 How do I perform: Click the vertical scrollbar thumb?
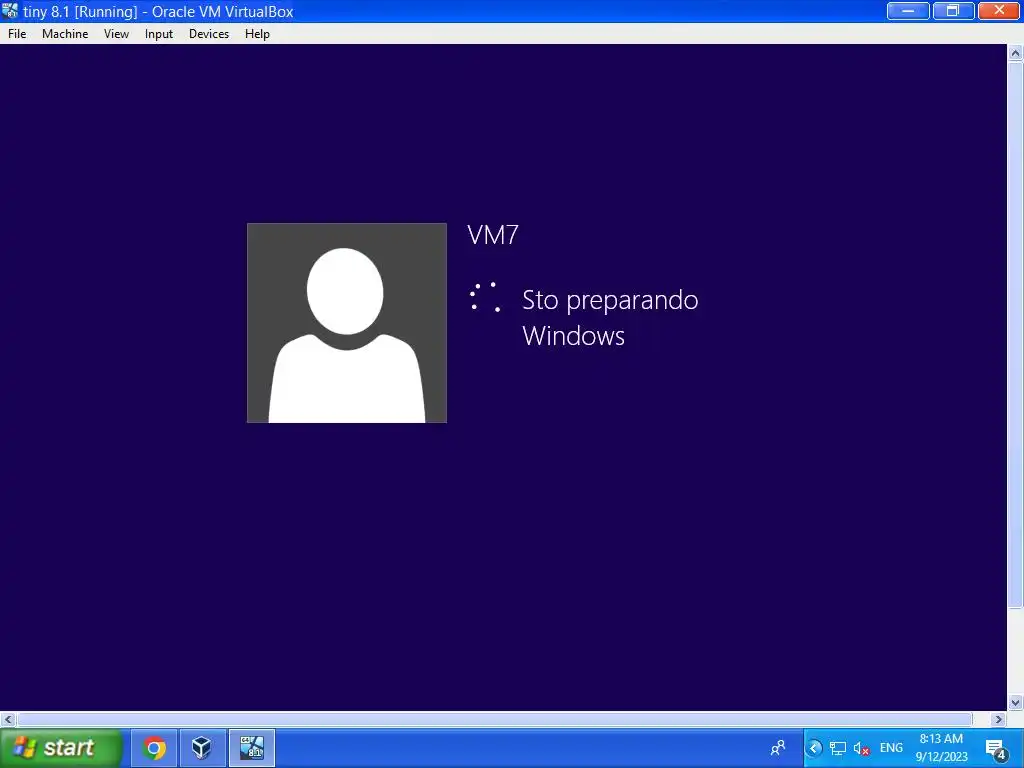pos(1016,335)
